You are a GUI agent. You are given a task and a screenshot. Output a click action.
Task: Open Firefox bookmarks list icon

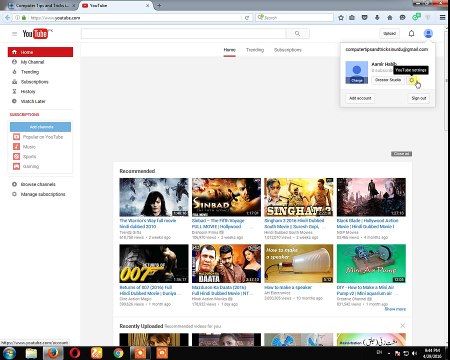[x=352, y=18]
